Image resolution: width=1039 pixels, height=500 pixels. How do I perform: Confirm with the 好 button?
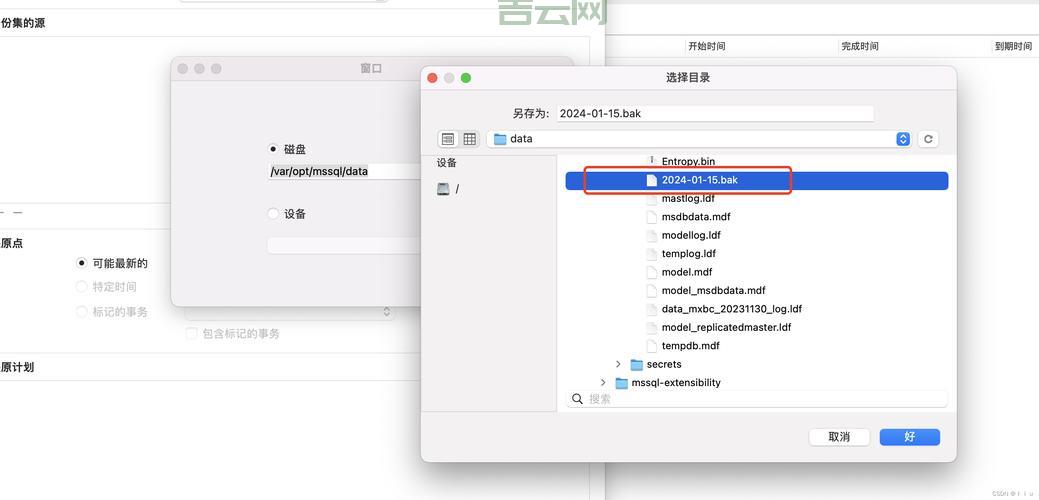coord(910,437)
